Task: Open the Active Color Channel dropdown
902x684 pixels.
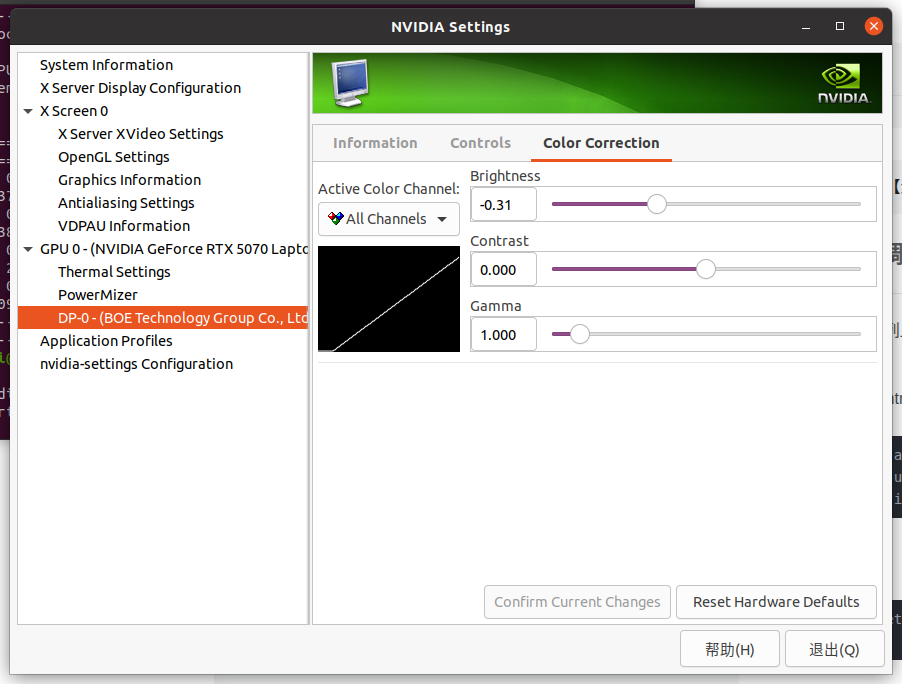Action: point(389,219)
